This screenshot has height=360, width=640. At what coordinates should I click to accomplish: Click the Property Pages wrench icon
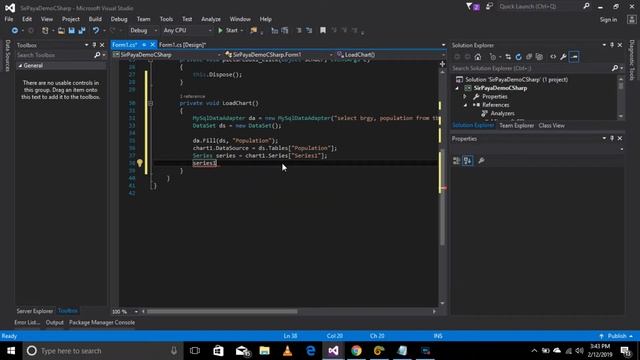(481, 161)
